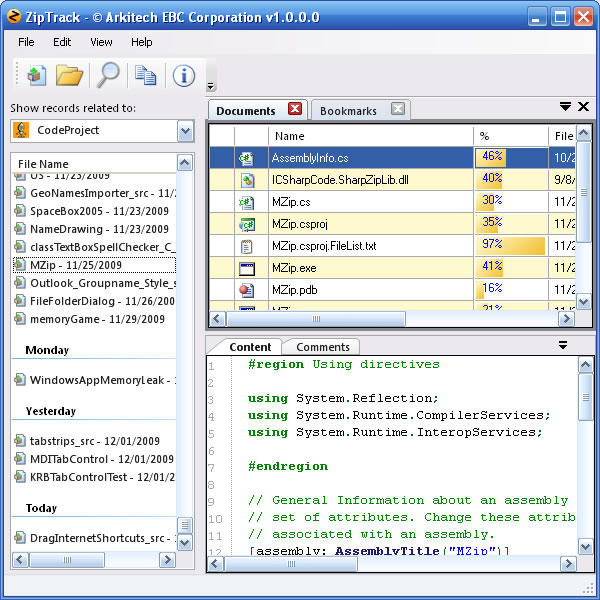Click the MZip.csproj project file icon
The height and width of the screenshot is (600, 600).
click(x=247, y=224)
